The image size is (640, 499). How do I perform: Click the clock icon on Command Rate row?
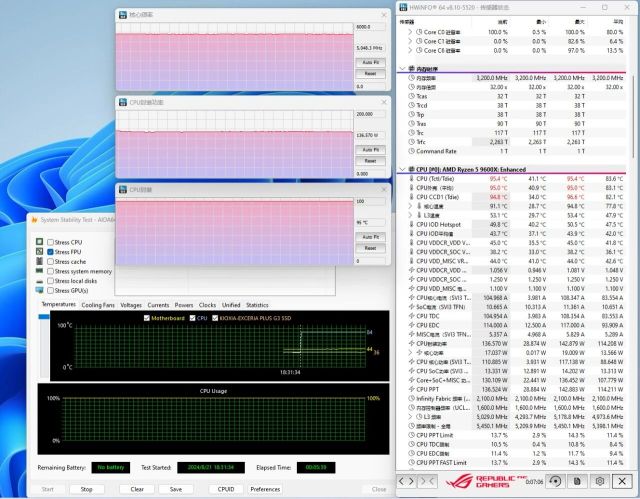click(x=411, y=151)
